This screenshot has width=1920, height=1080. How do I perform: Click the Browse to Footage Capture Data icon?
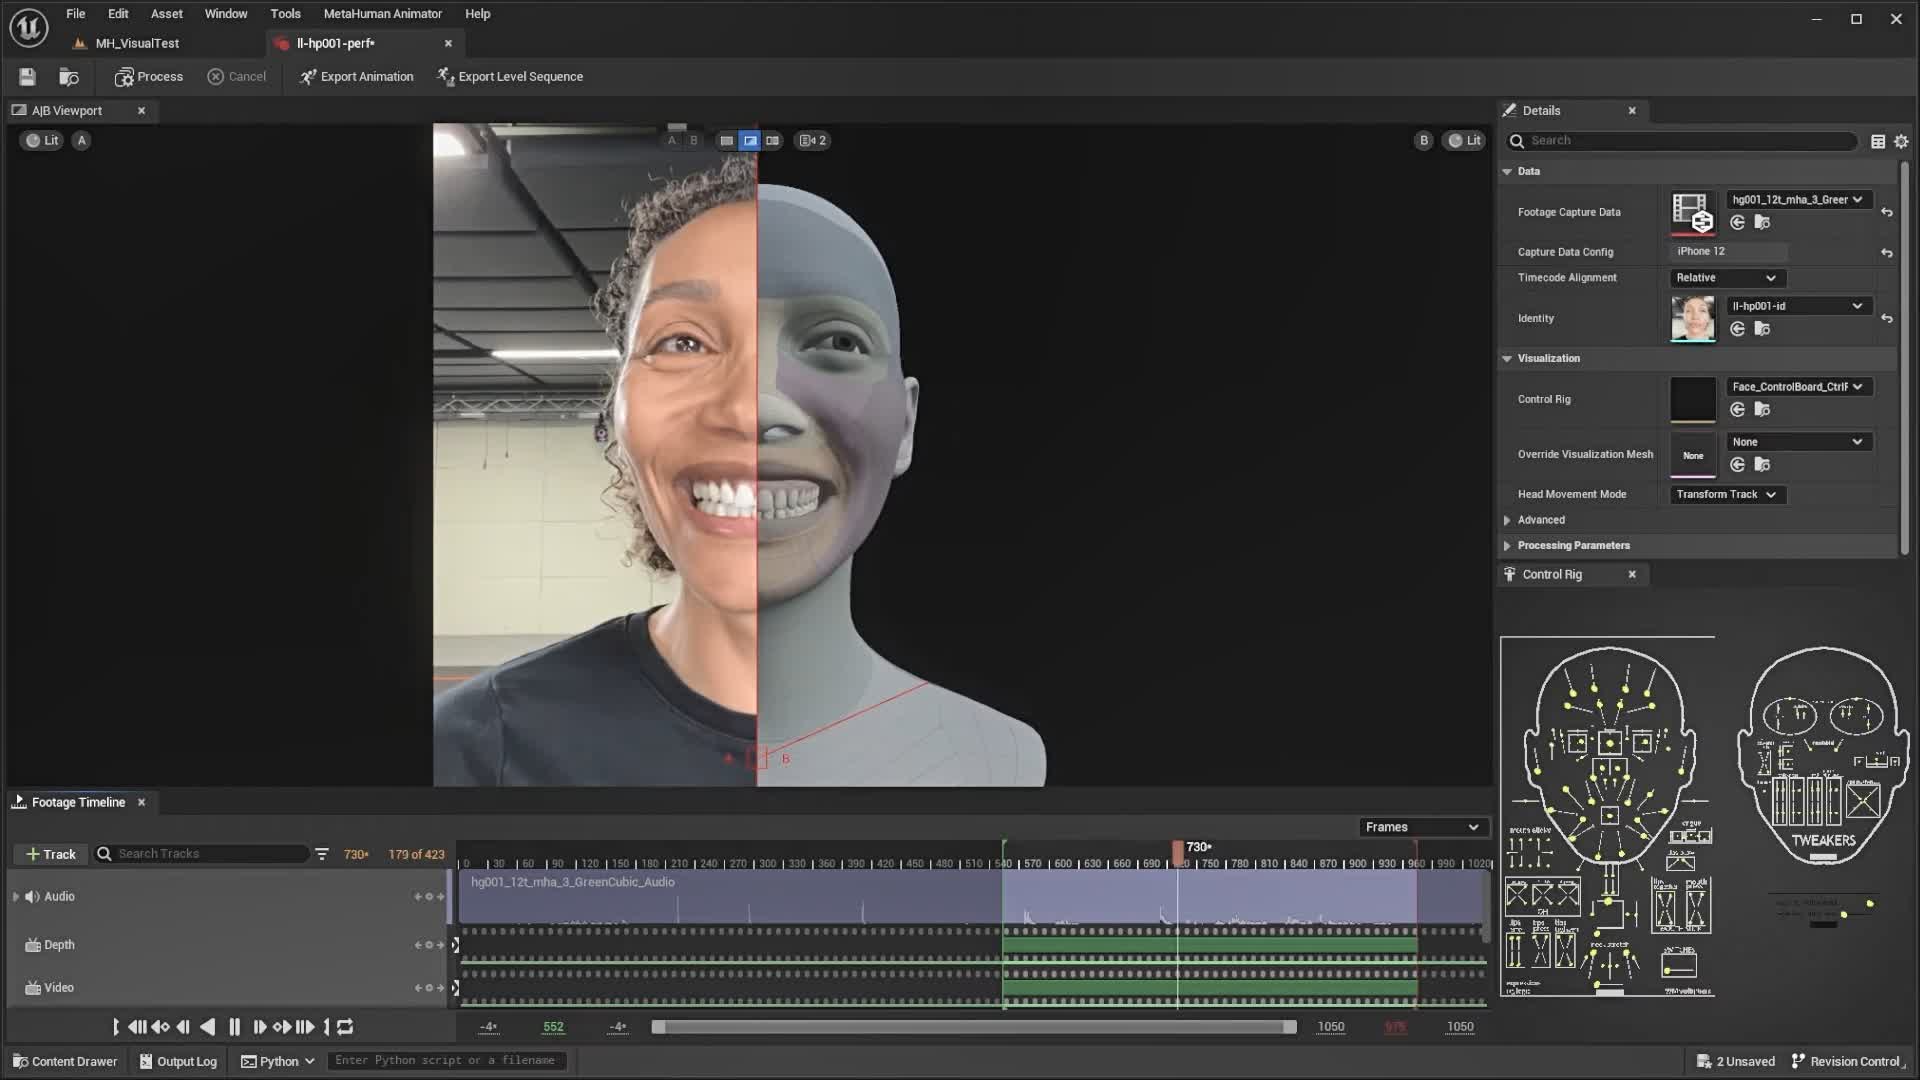[1762, 222]
